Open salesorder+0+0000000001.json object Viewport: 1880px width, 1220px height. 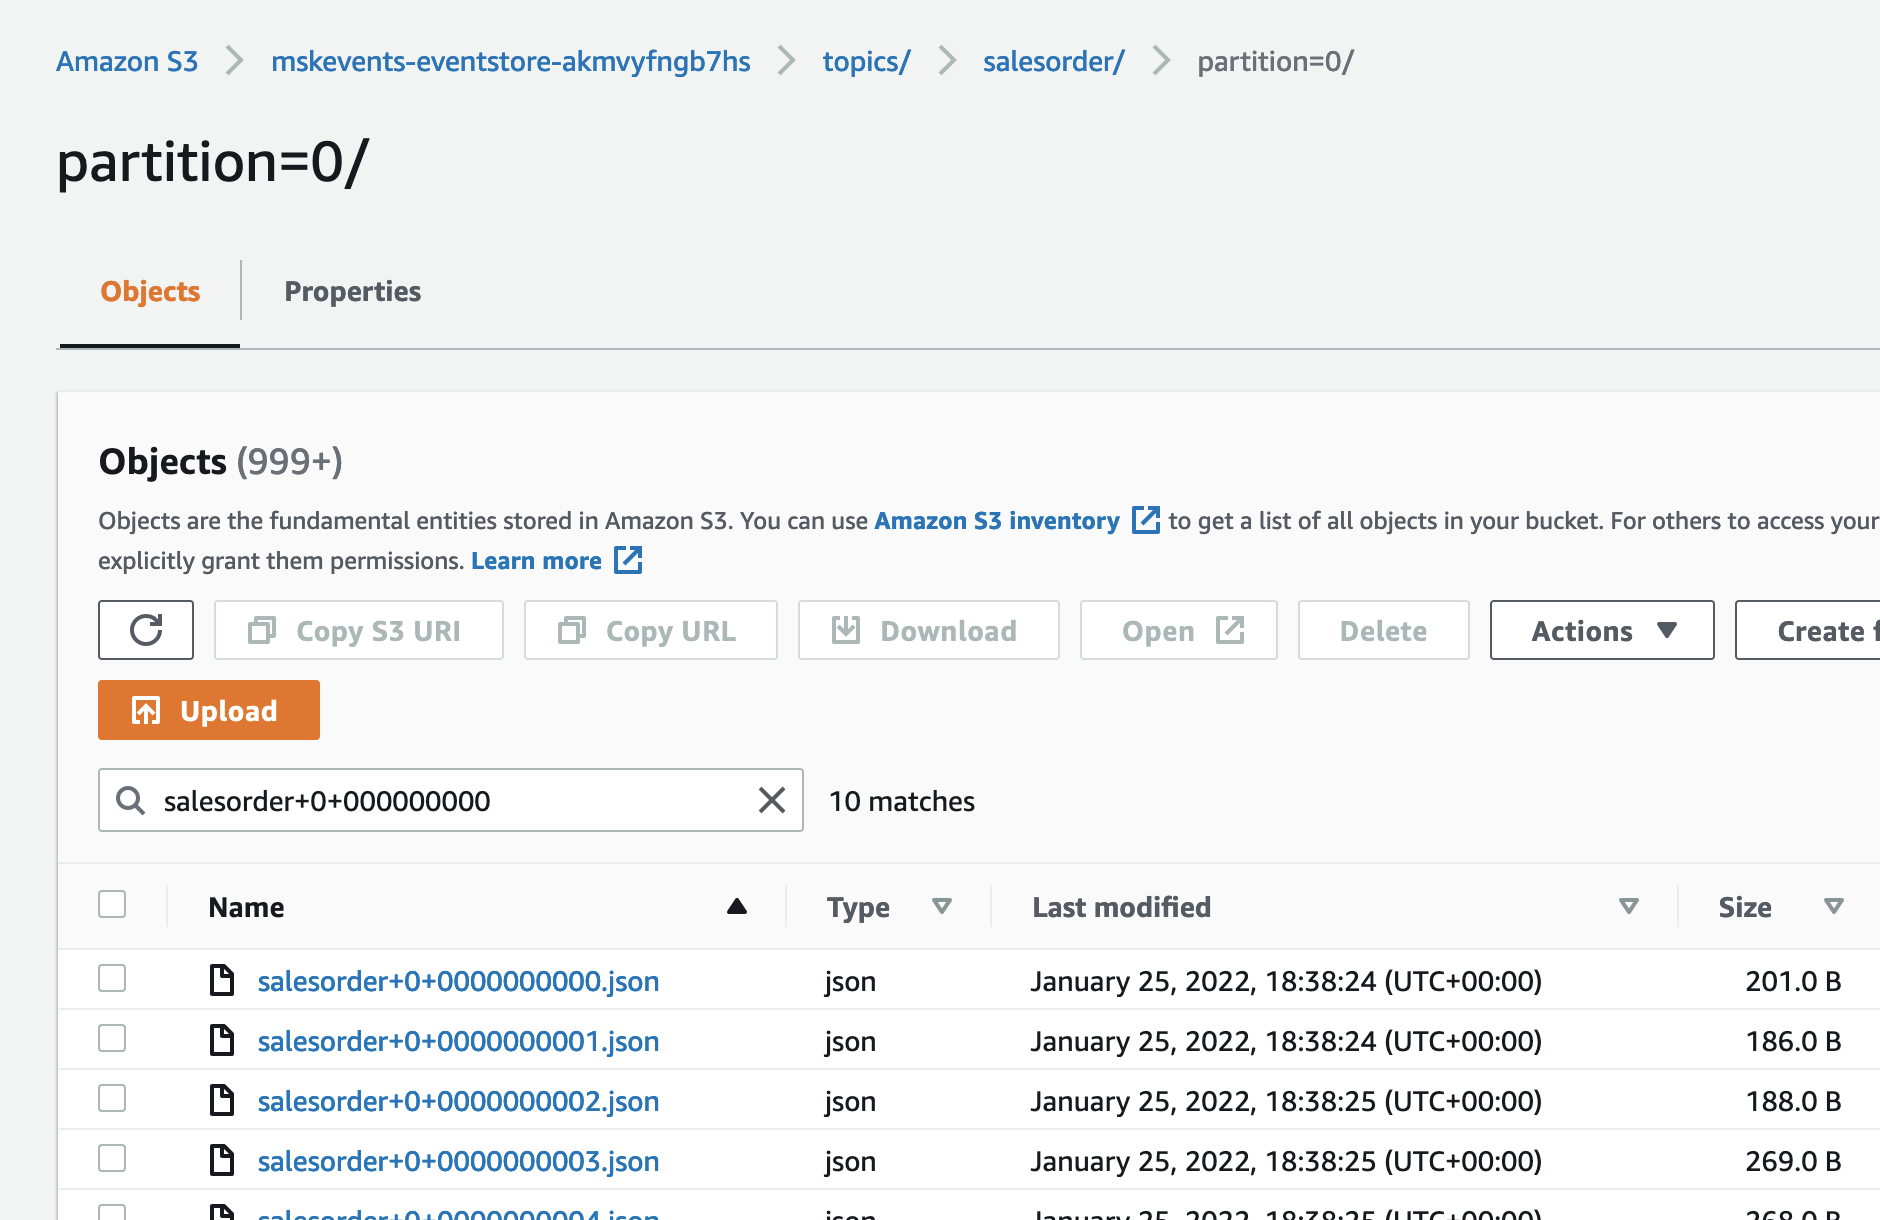click(x=458, y=1041)
